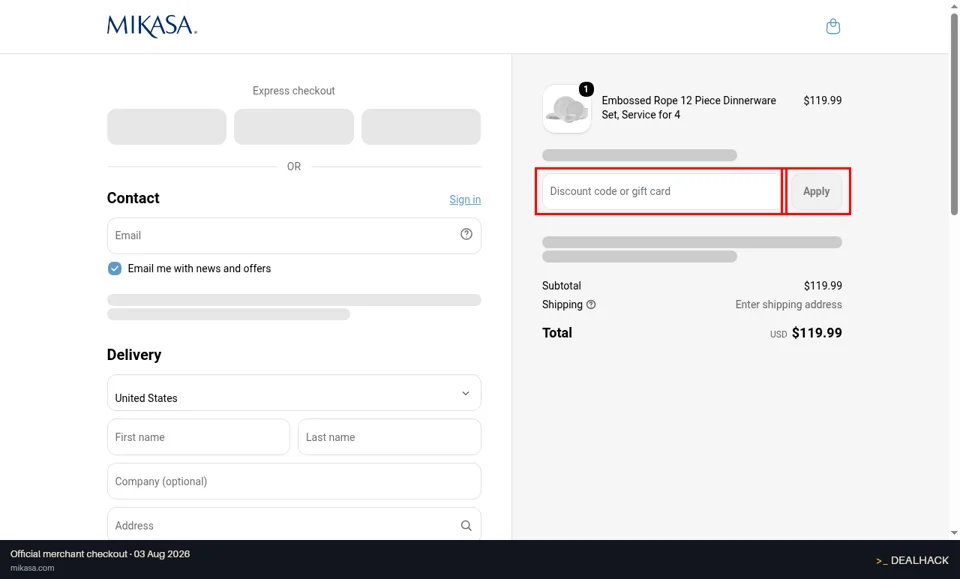
Task: Click the shipping info question icon
Action: (591, 304)
